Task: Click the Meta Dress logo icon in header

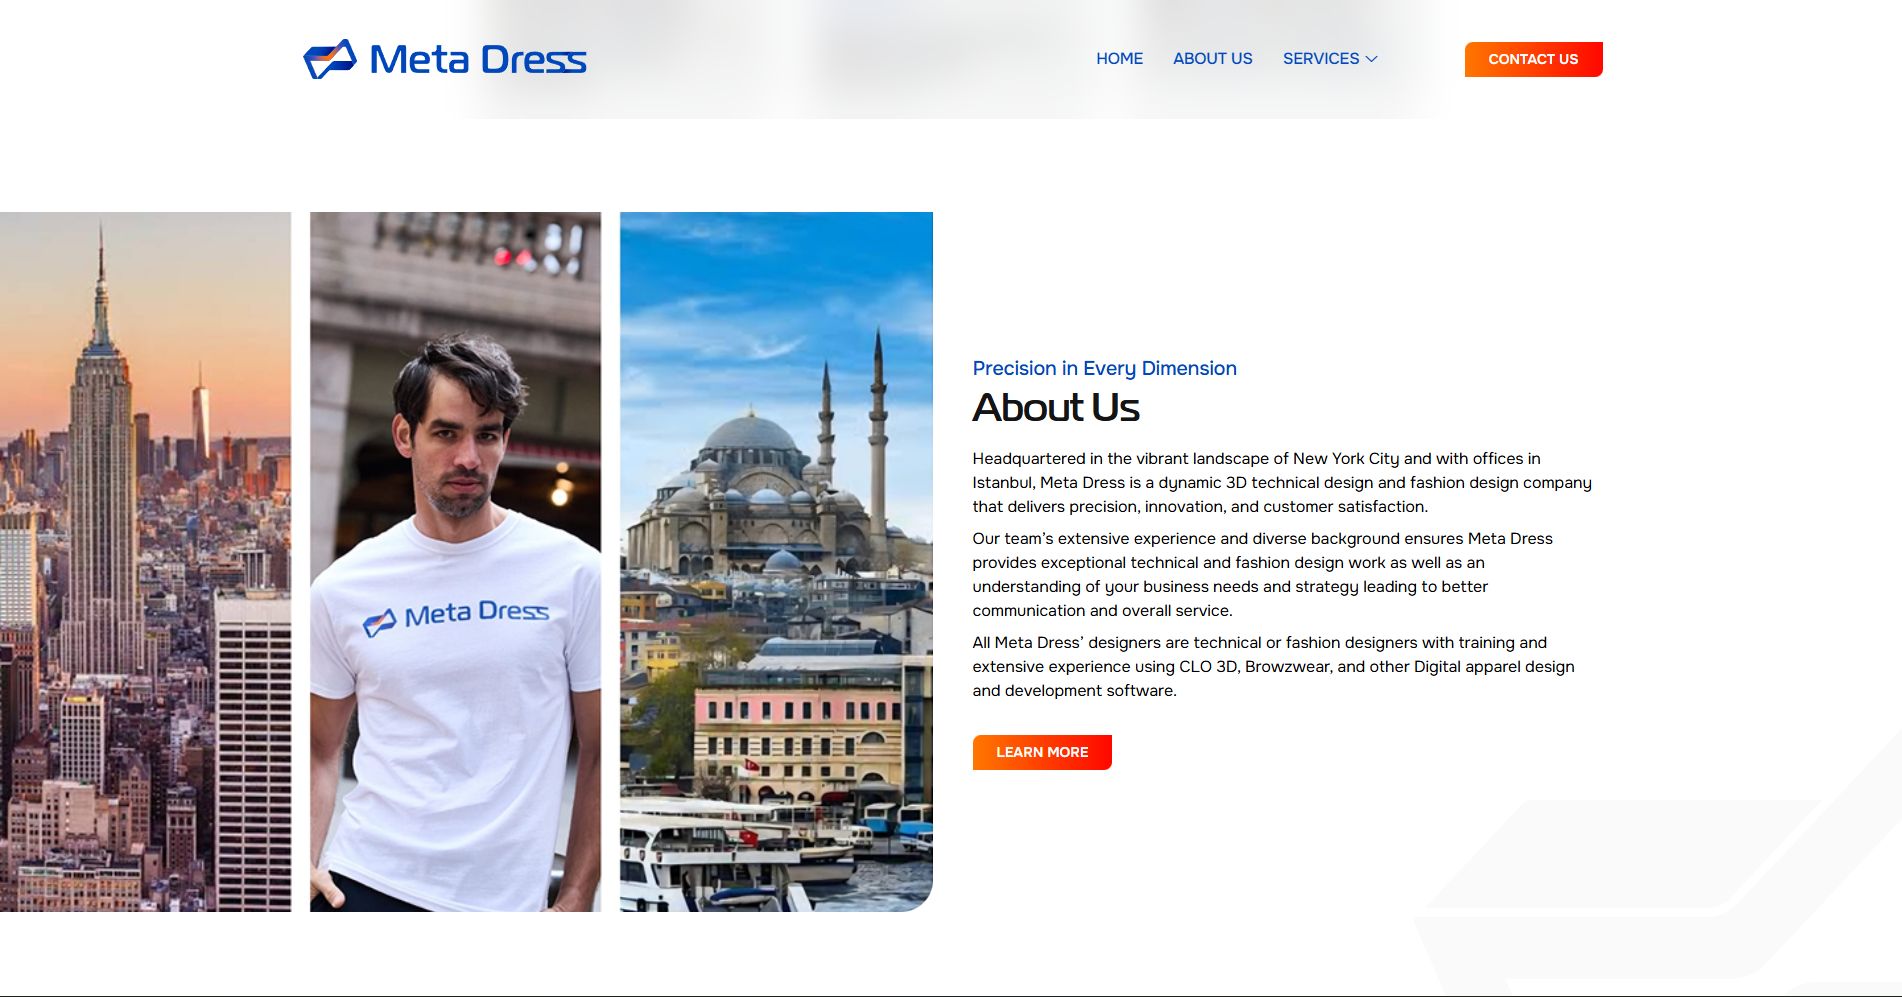Action: 330,59
